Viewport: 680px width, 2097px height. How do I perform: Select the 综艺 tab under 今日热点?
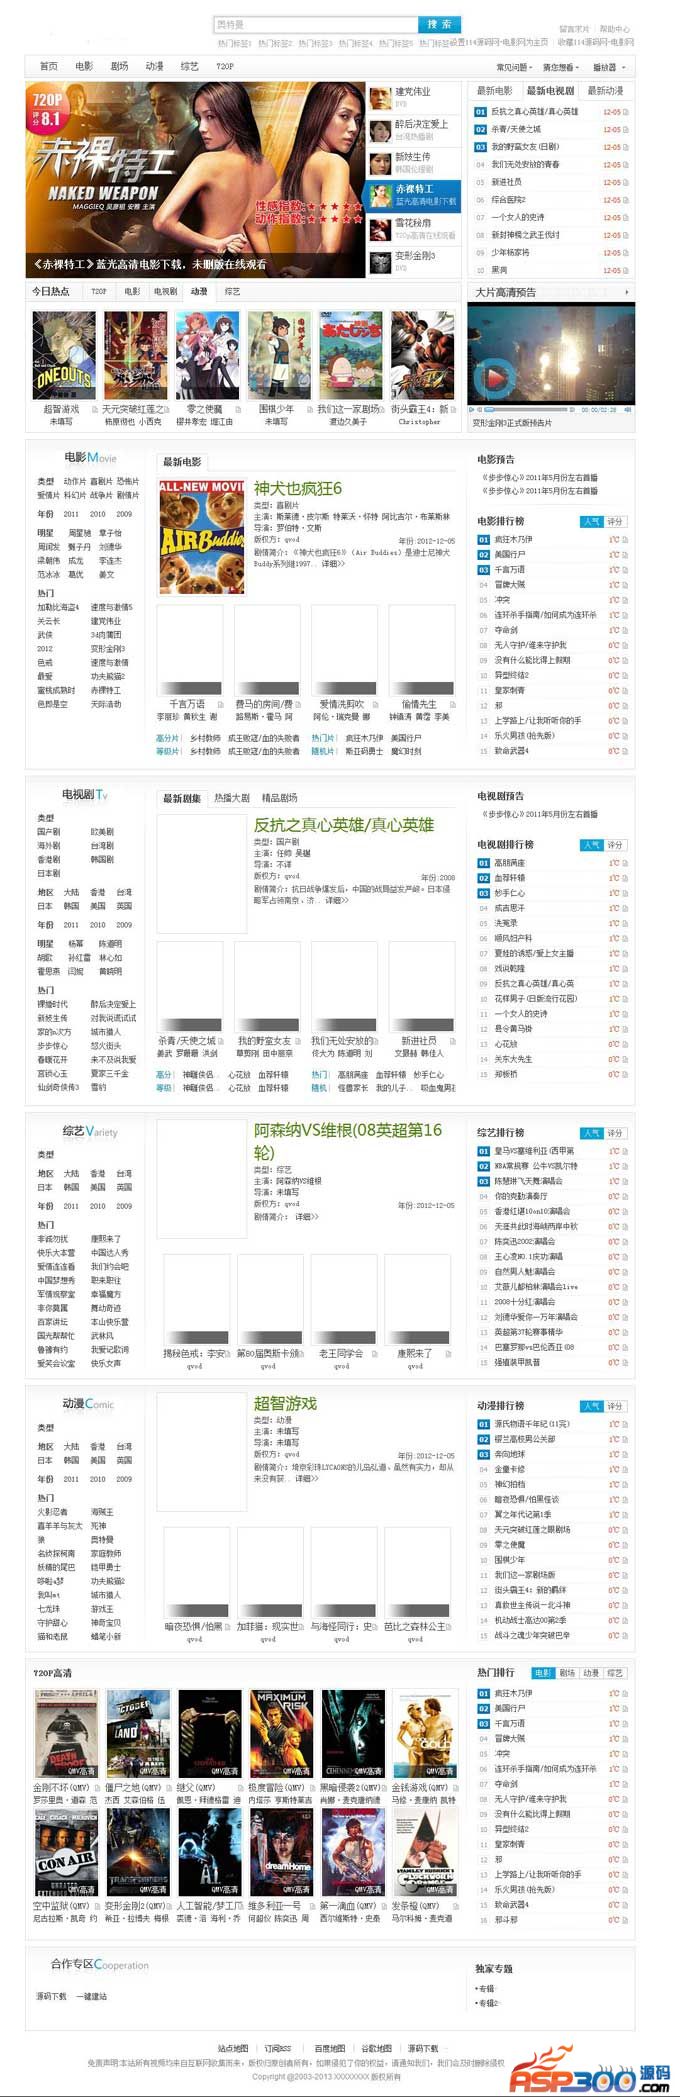coord(232,291)
